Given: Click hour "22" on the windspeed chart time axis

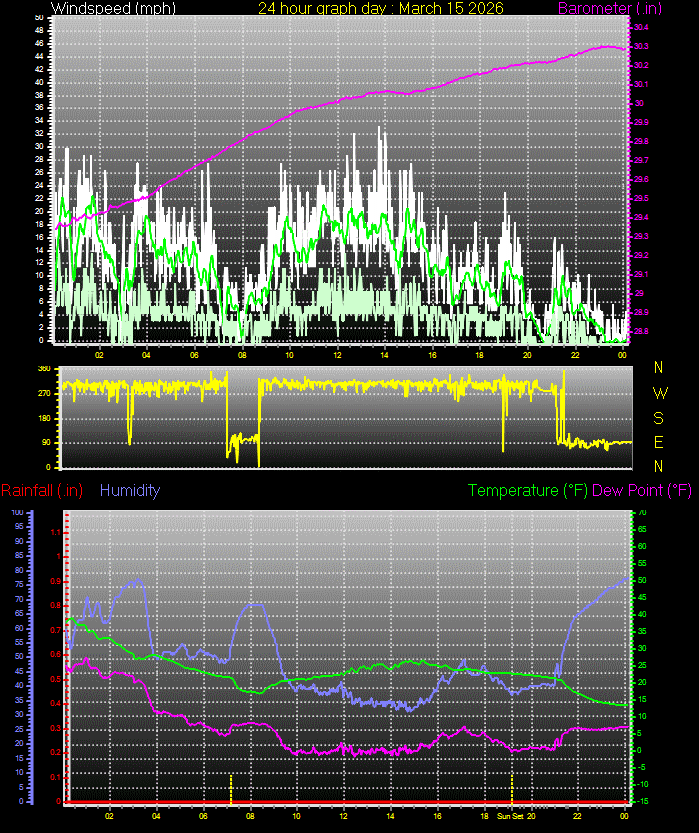Looking at the screenshot, I should point(575,355).
